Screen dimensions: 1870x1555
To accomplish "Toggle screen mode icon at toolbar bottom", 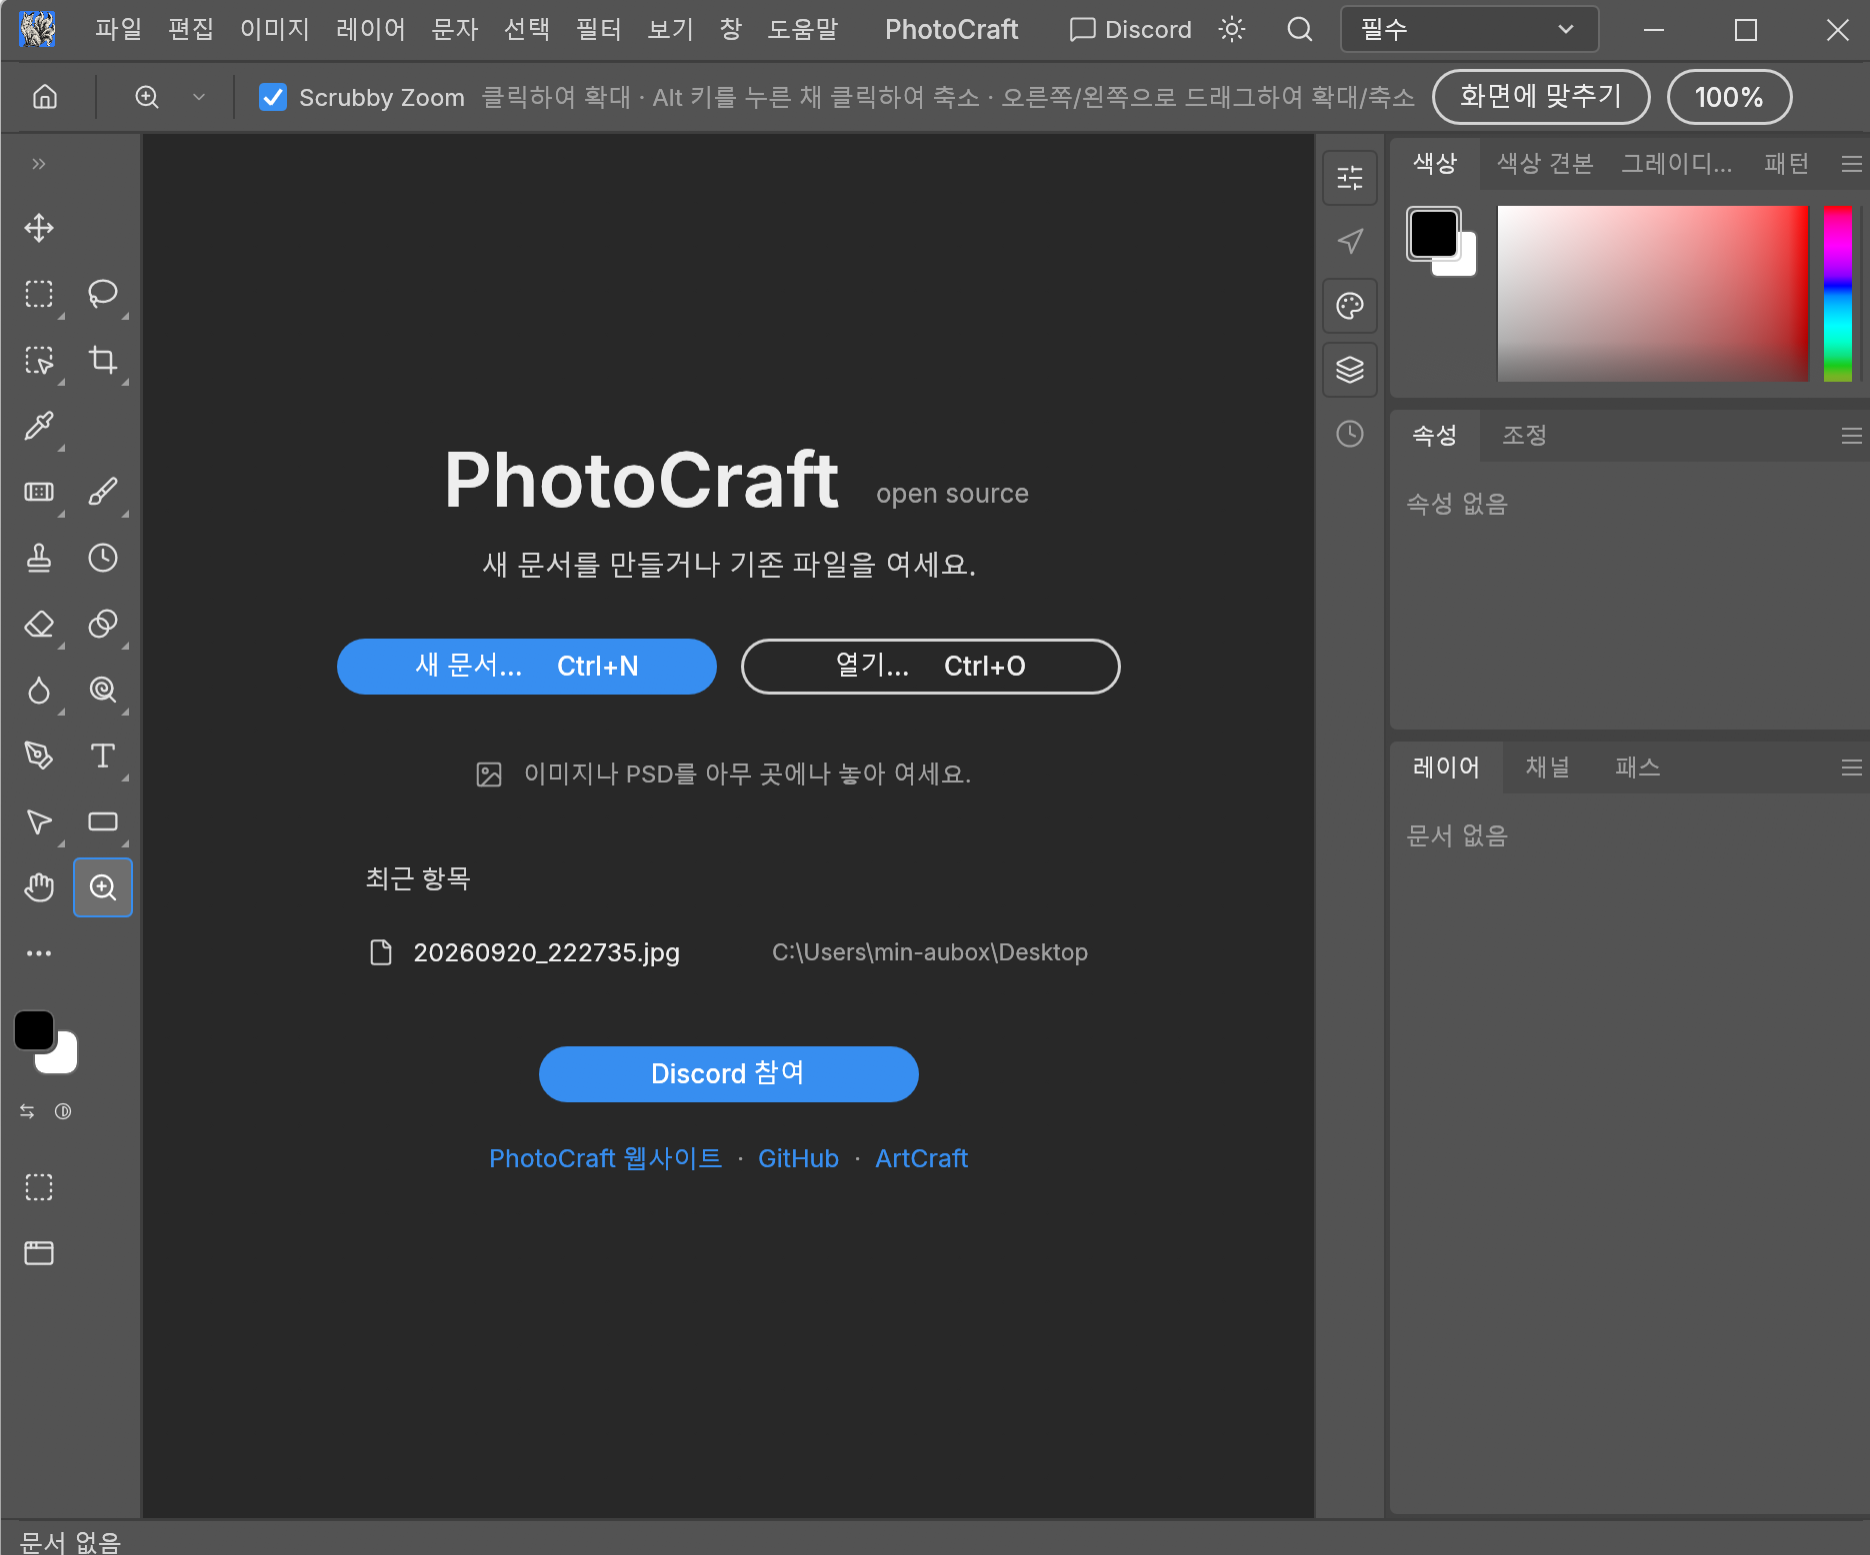I will tap(39, 1253).
